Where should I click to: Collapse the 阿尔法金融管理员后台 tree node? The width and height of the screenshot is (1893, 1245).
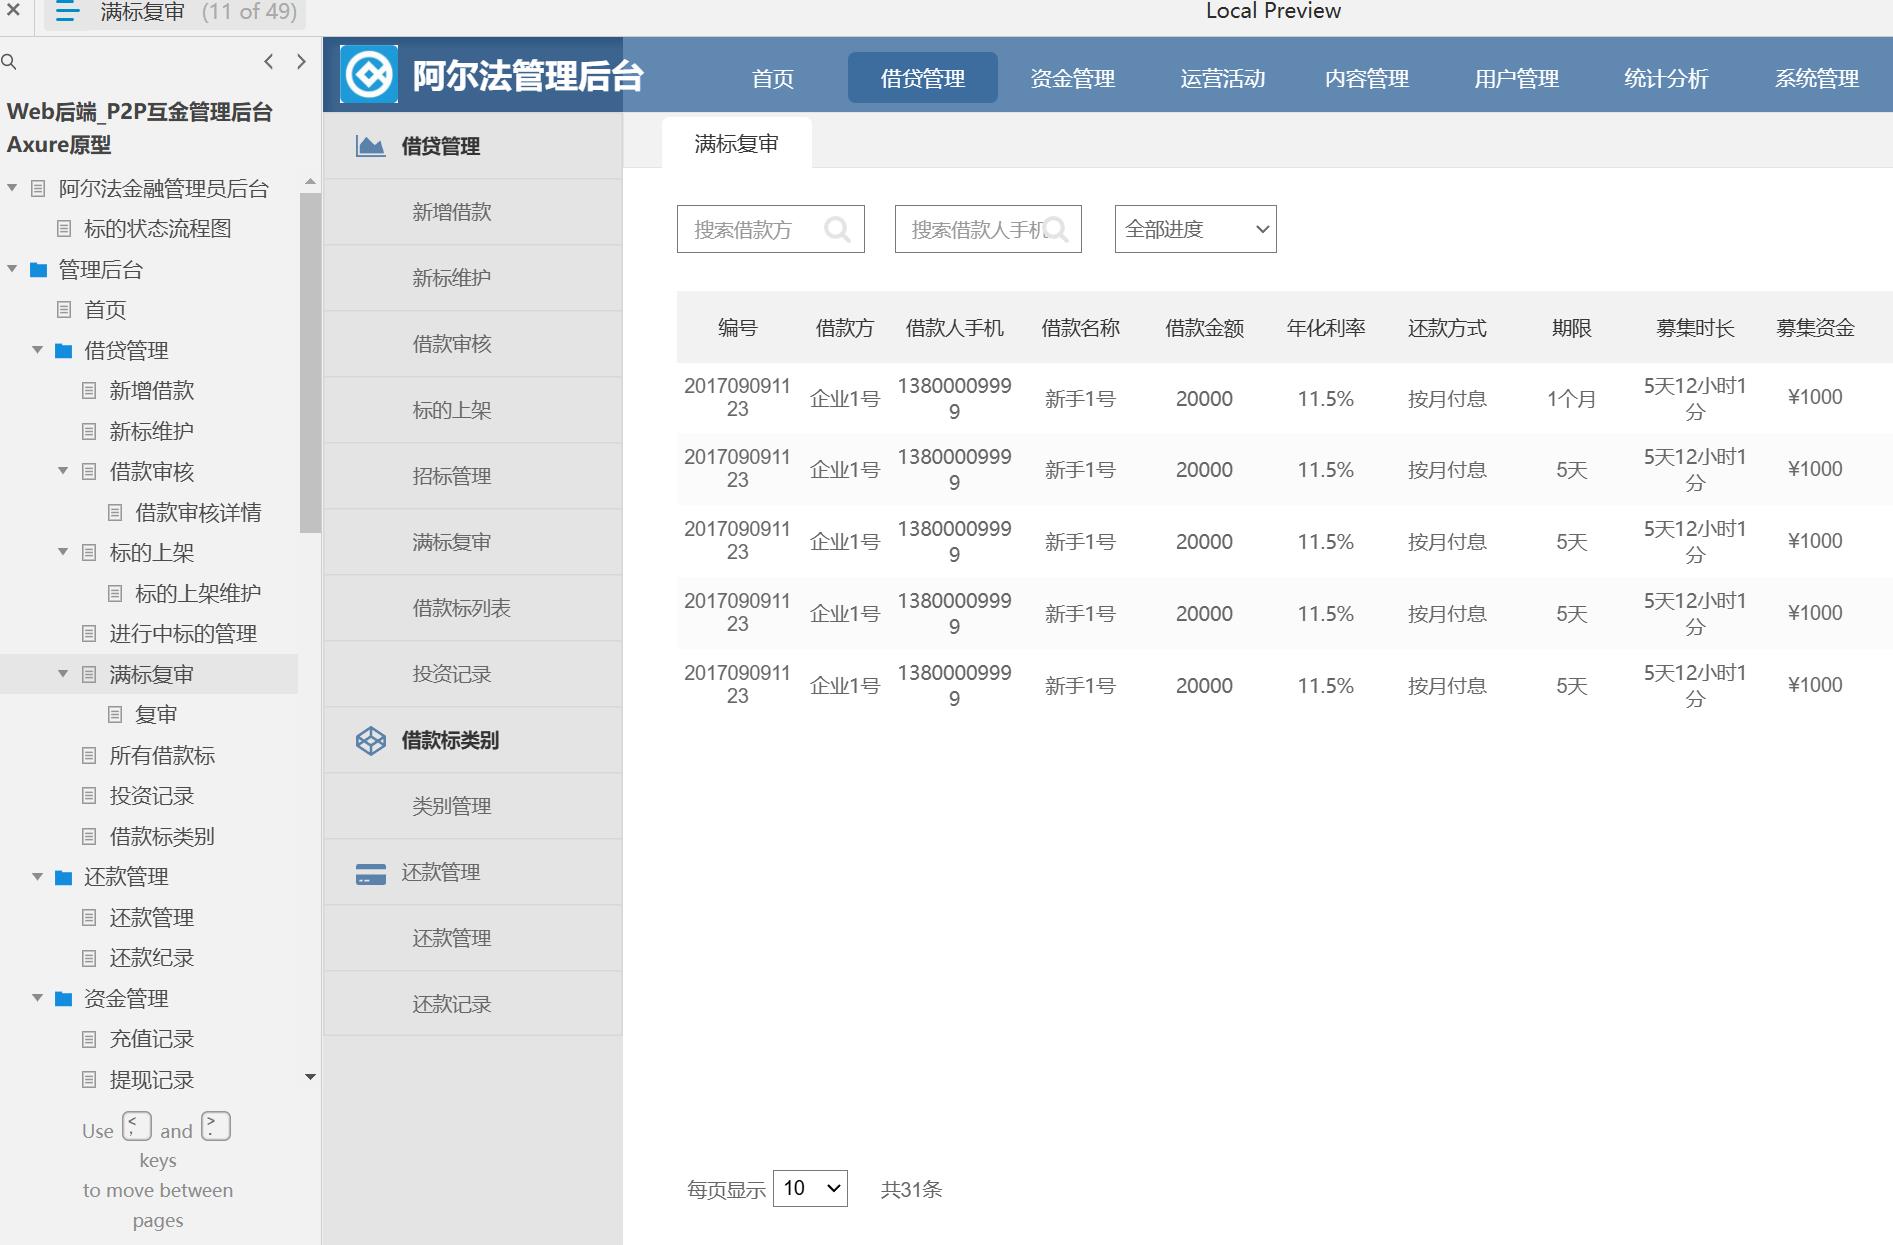(x=12, y=188)
